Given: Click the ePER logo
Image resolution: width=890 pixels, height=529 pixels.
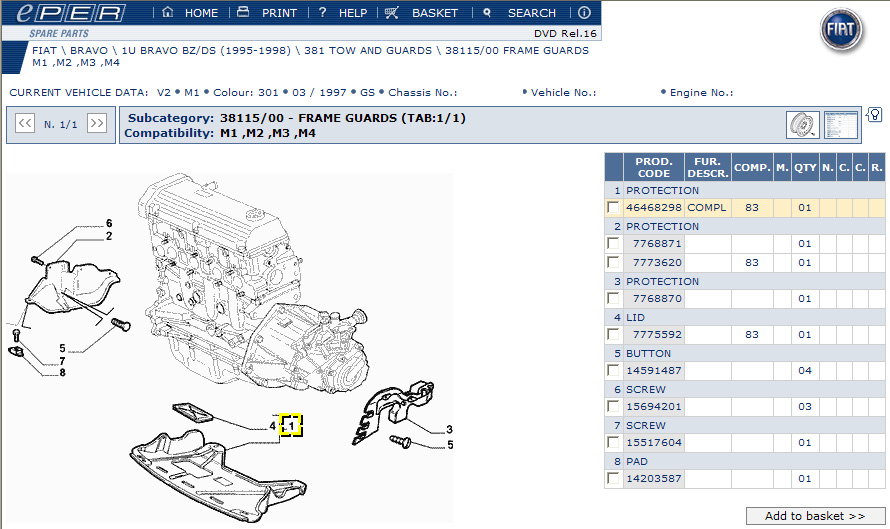Looking at the screenshot, I should pos(70,13).
